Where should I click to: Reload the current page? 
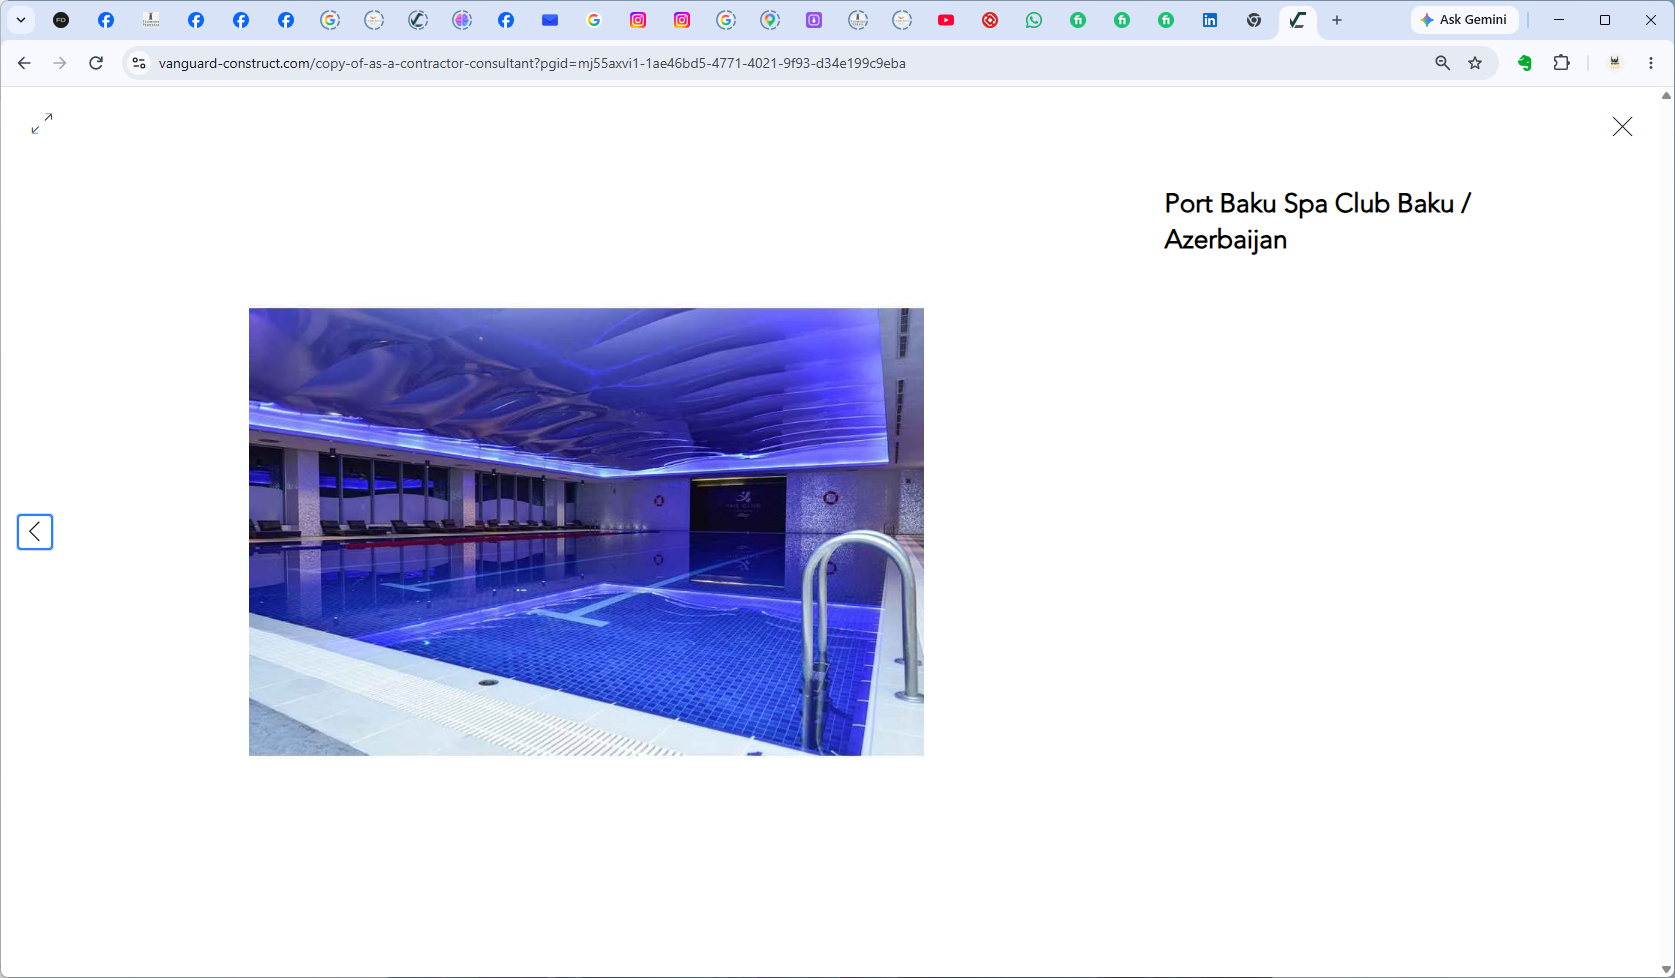[96, 63]
